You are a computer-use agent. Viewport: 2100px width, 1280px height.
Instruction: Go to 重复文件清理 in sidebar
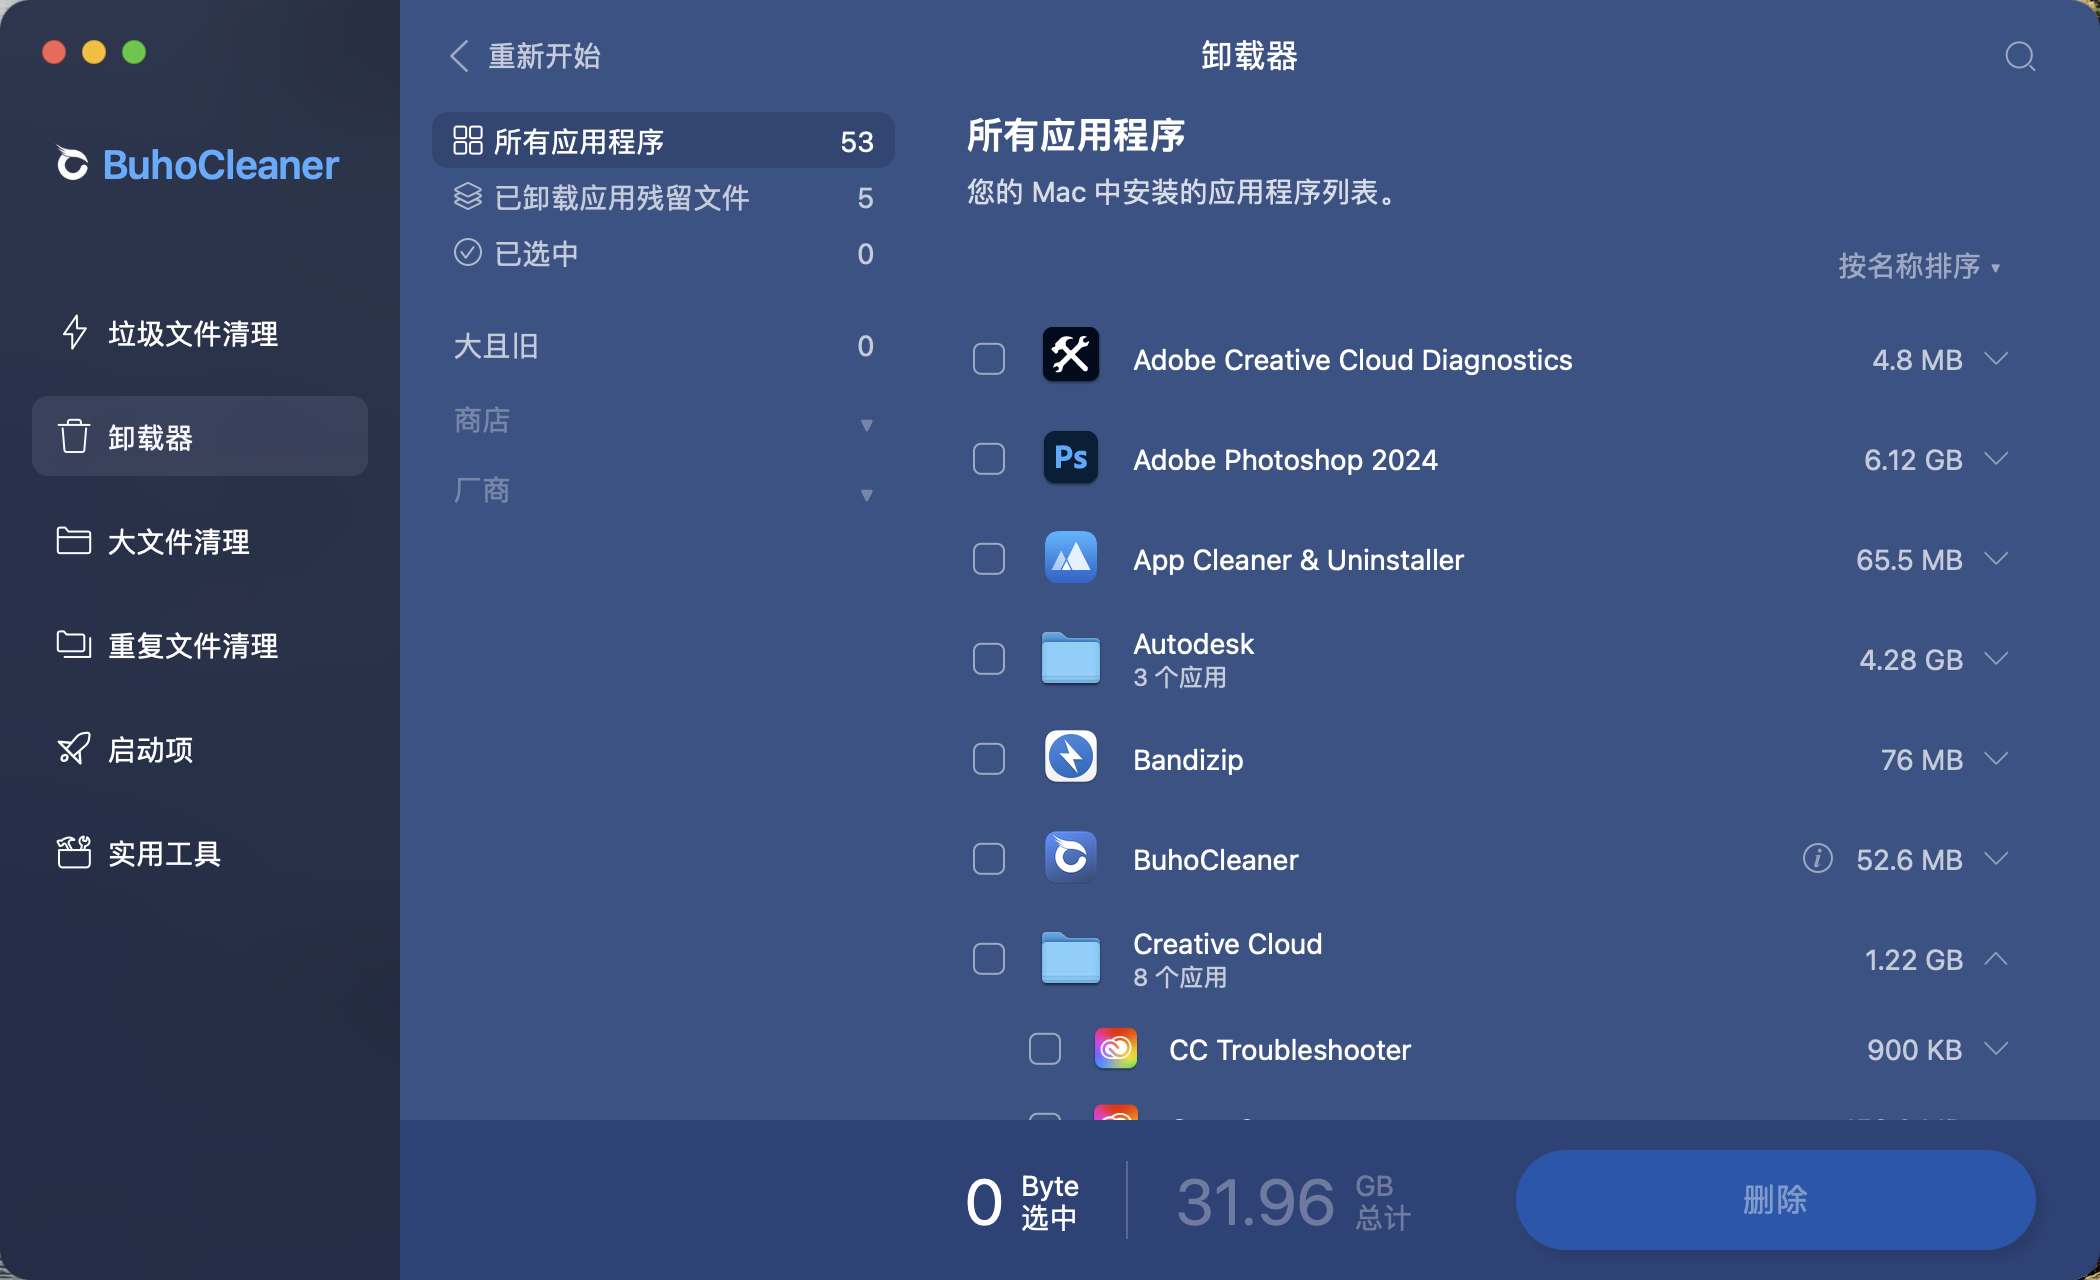tap(200, 645)
